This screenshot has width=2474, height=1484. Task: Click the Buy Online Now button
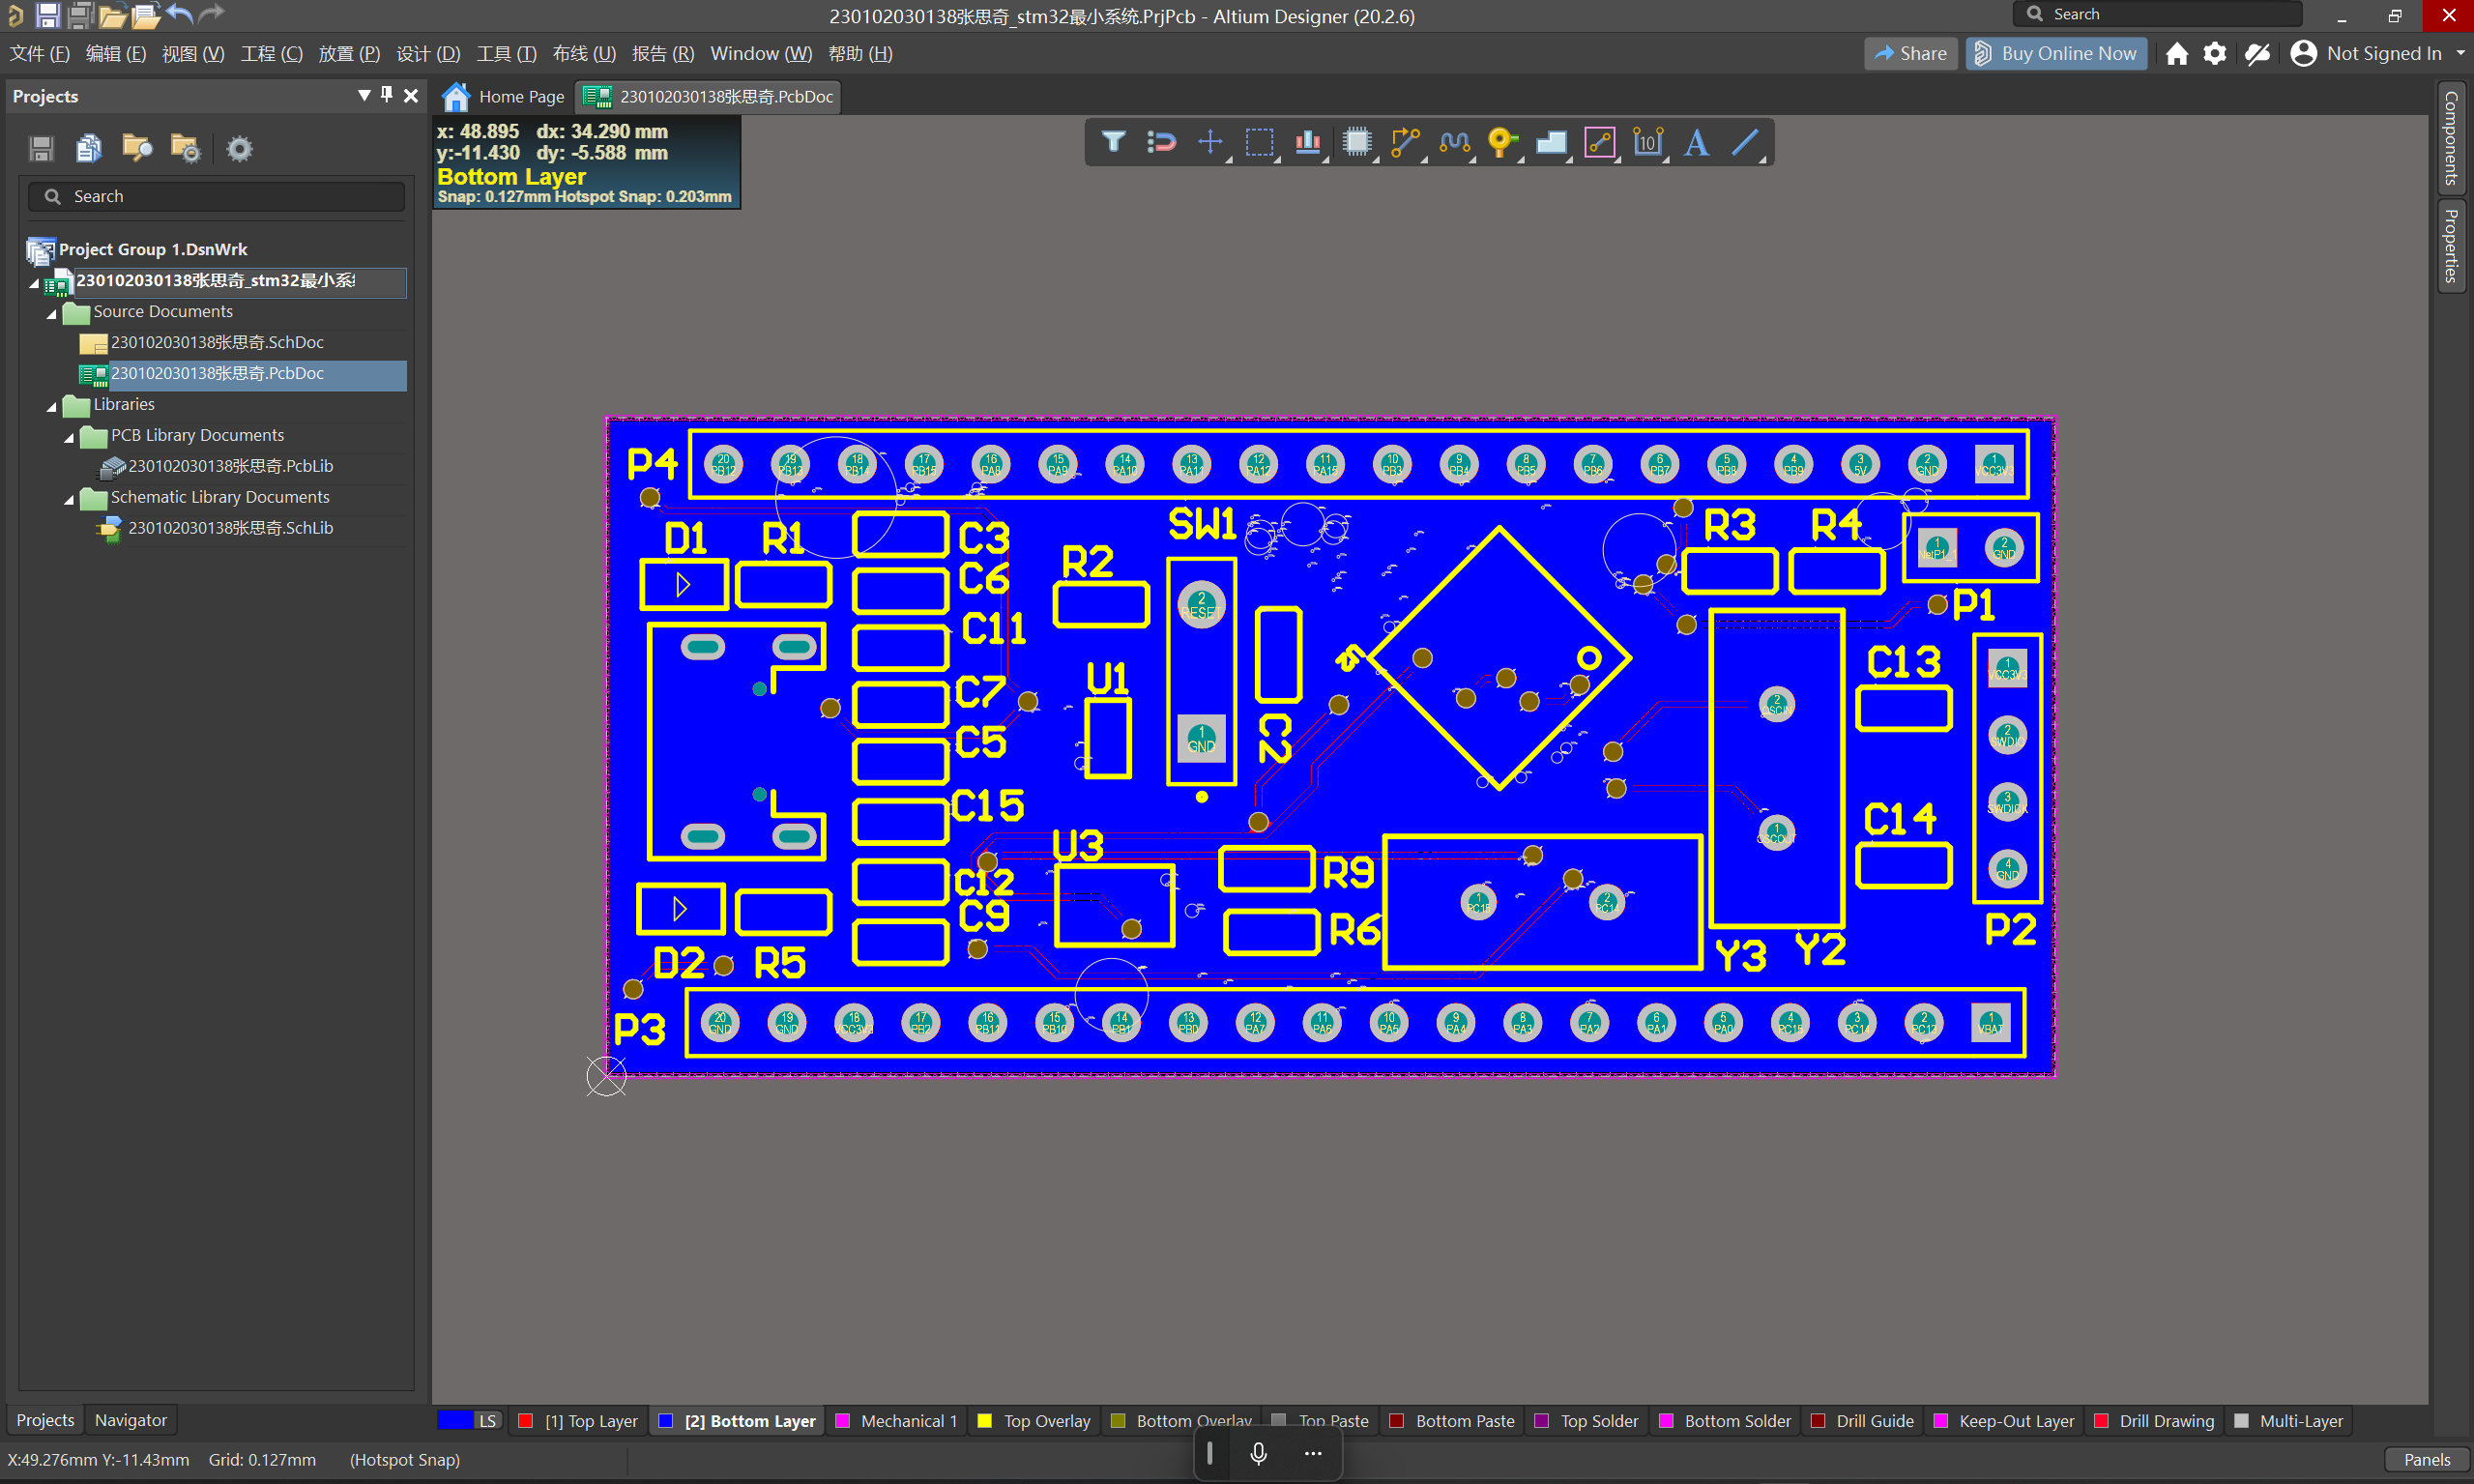[2055, 54]
